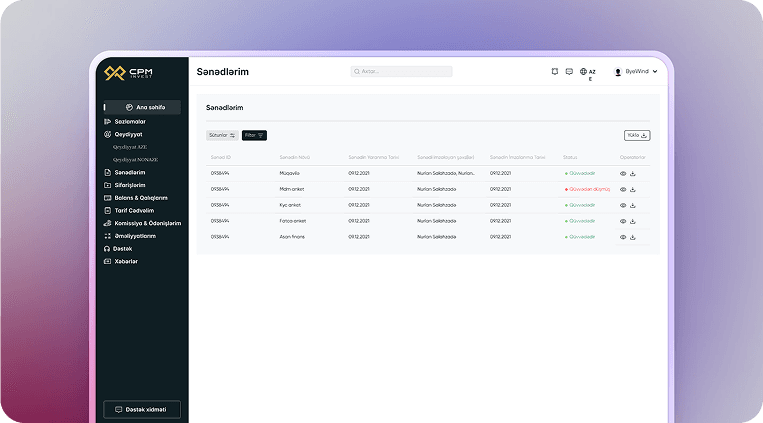763x423 pixels.
Task: Open the AZE language selector
Action: pyautogui.click(x=588, y=72)
